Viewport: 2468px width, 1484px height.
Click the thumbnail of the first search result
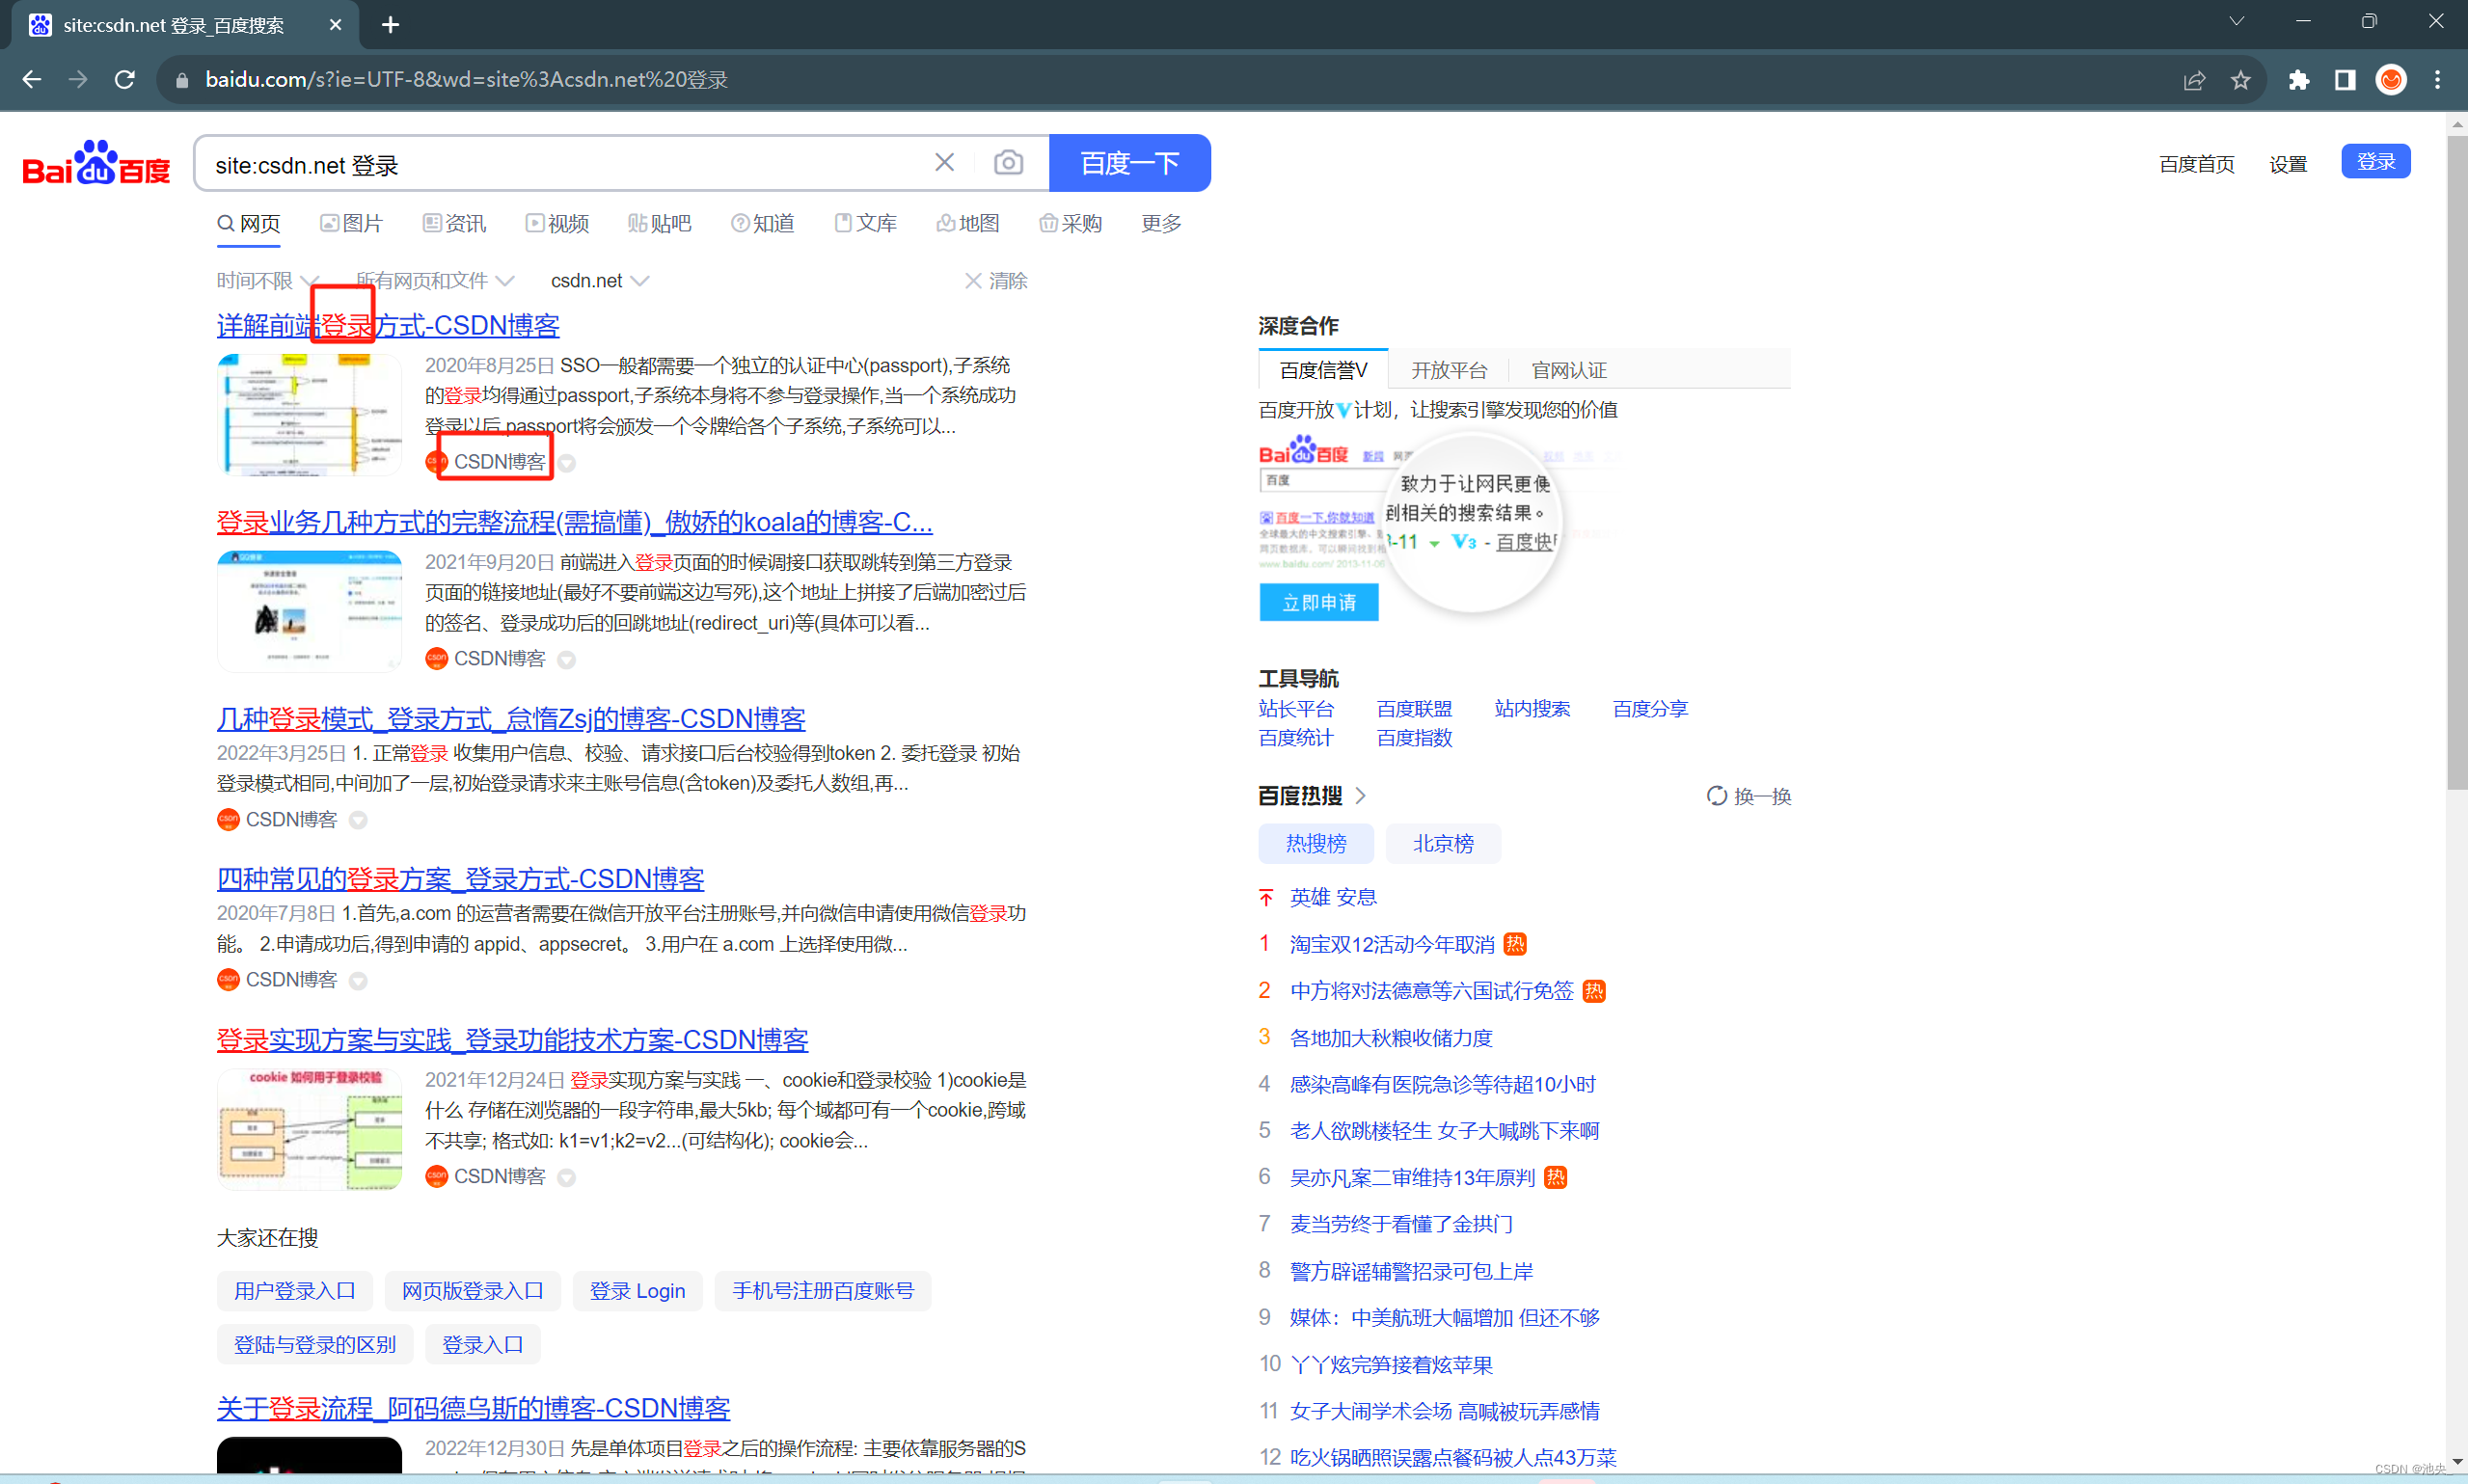[309, 414]
